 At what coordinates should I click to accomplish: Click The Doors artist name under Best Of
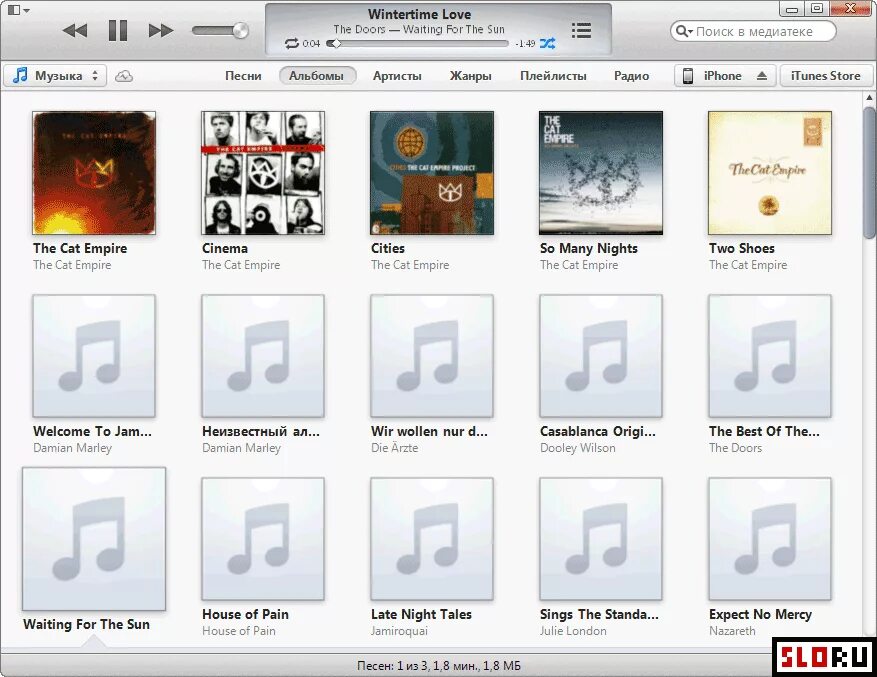[735, 448]
